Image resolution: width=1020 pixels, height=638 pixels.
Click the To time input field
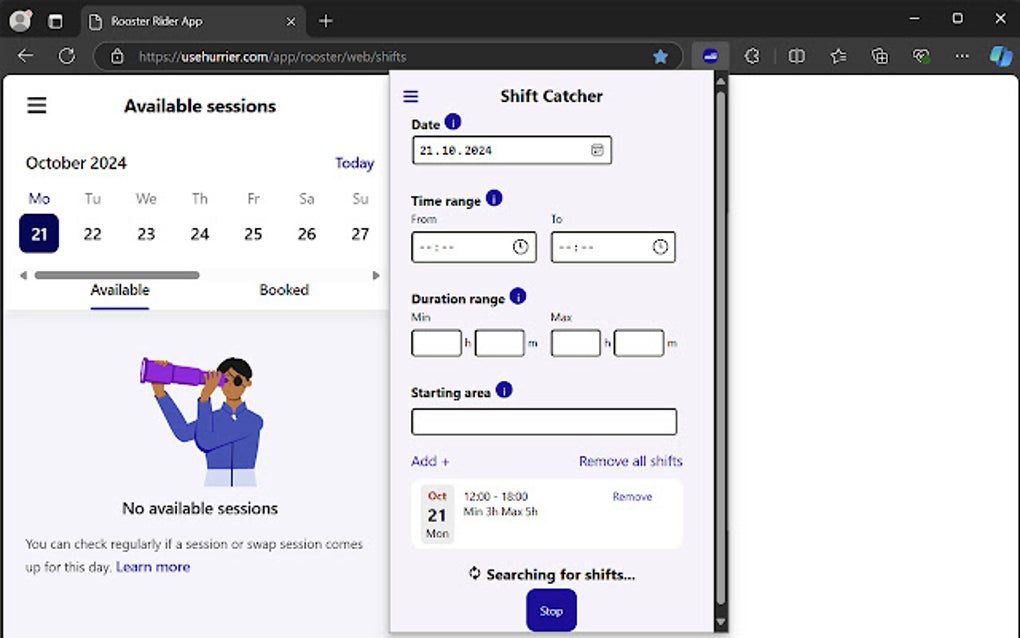(x=613, y=247)
